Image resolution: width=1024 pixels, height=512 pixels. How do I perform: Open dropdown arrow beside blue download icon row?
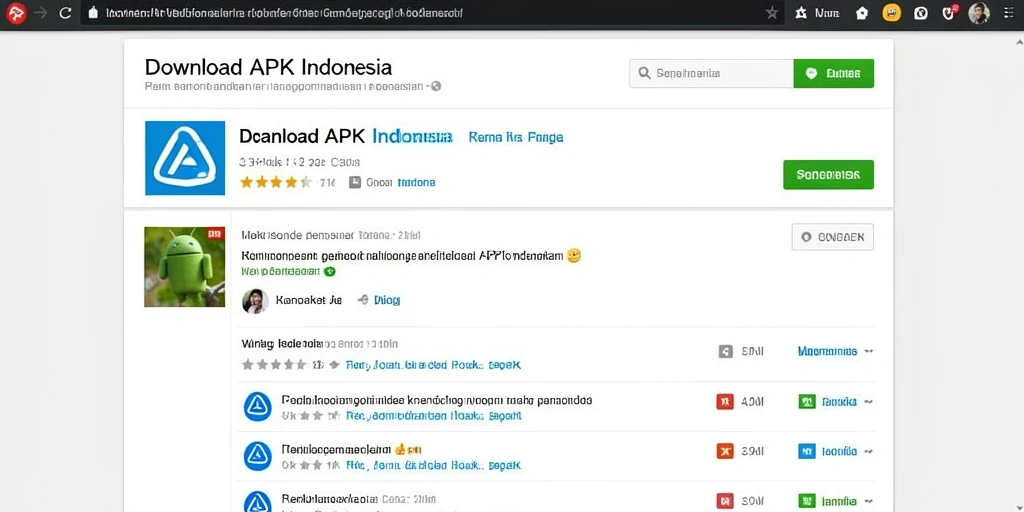click(x=869, y=451)
